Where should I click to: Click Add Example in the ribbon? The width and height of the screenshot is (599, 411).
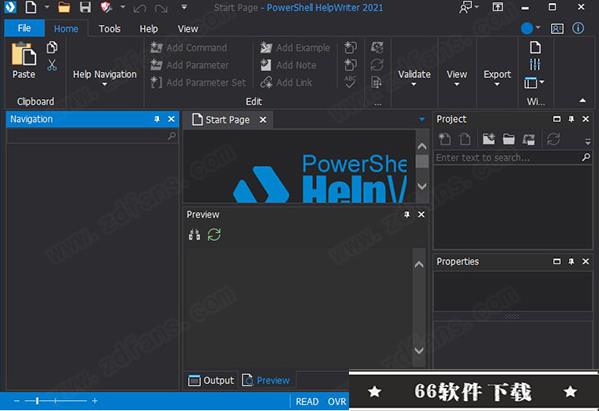pyautogui.click(x=295, y=48)
